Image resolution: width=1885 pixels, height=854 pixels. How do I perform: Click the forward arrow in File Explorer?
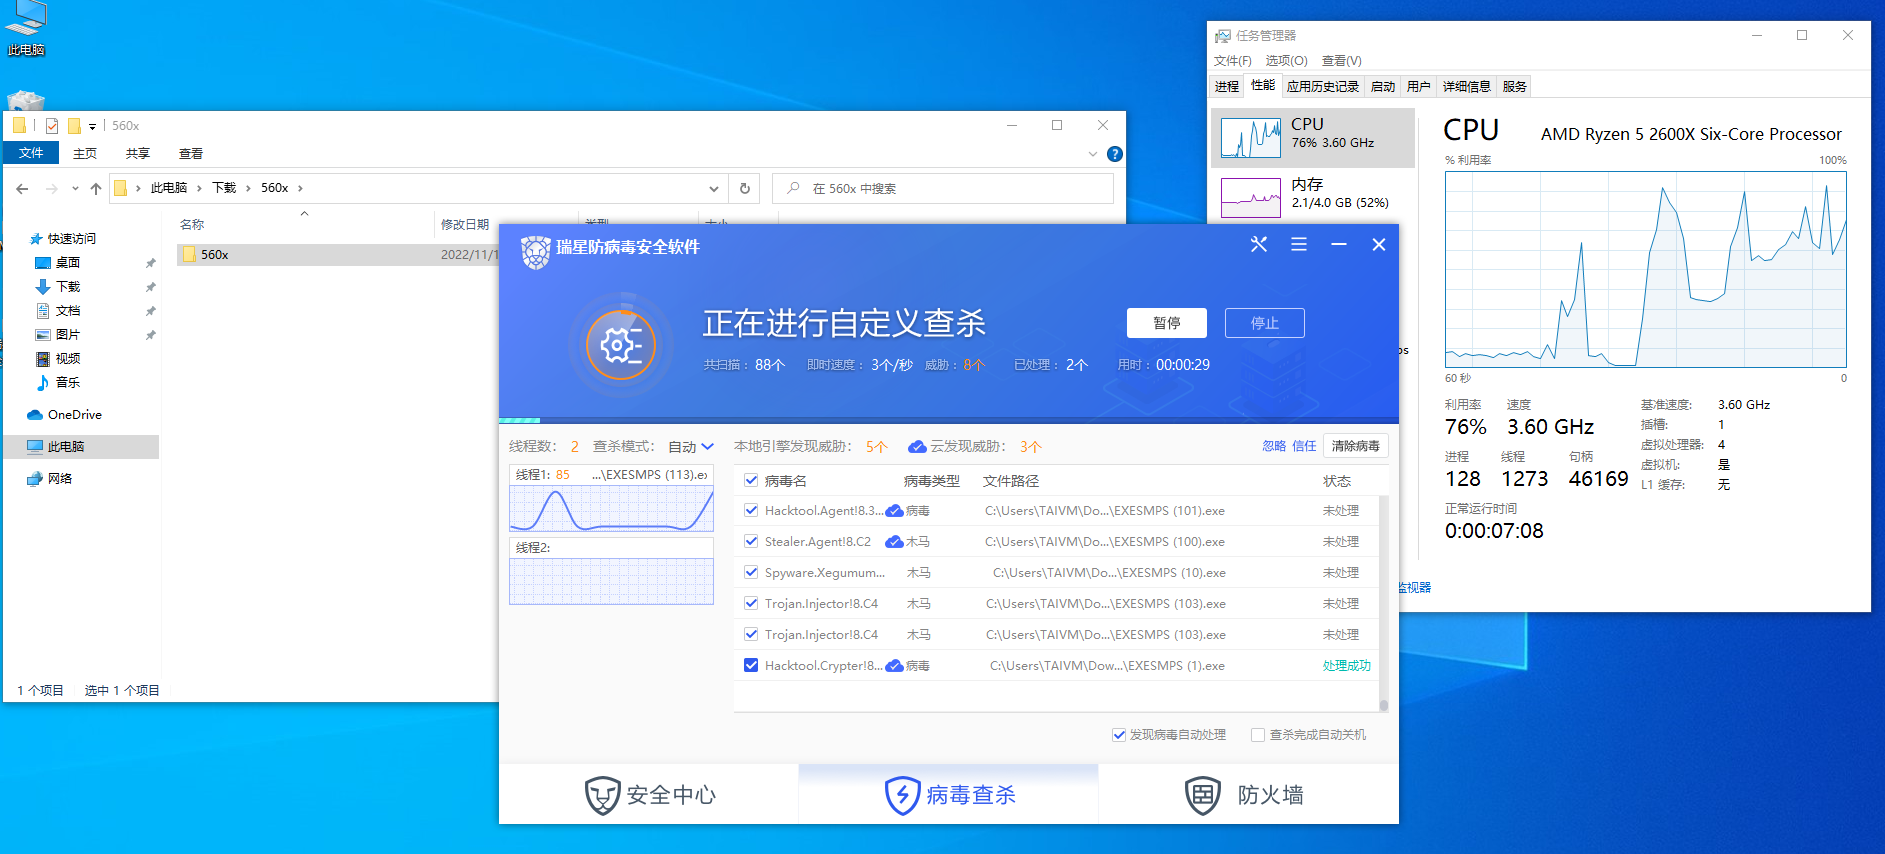coord(51,188)
